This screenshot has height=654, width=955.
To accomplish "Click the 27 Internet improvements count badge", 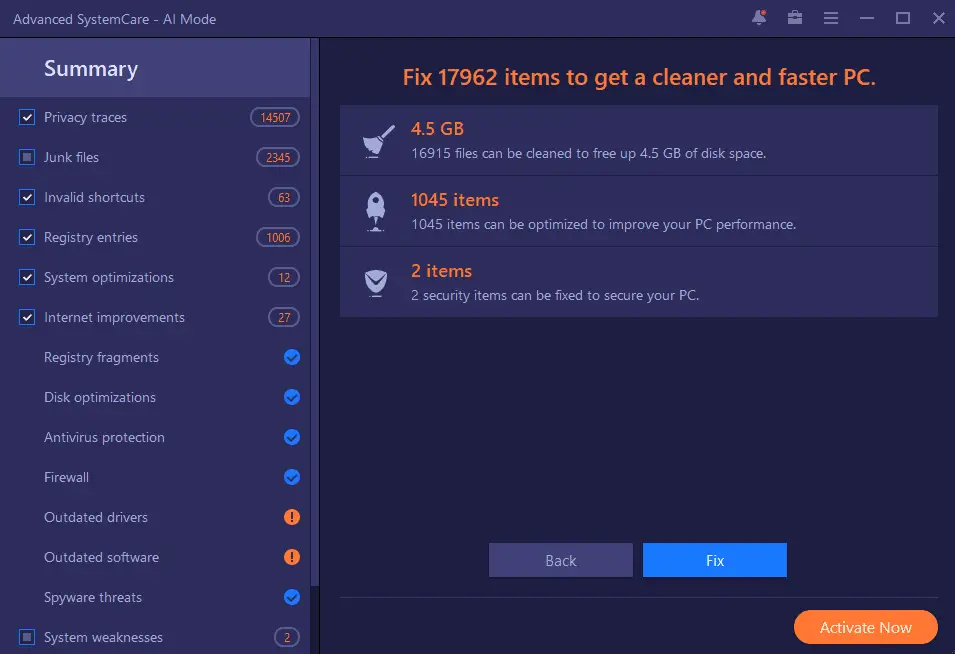I will [x=284, y=317].
